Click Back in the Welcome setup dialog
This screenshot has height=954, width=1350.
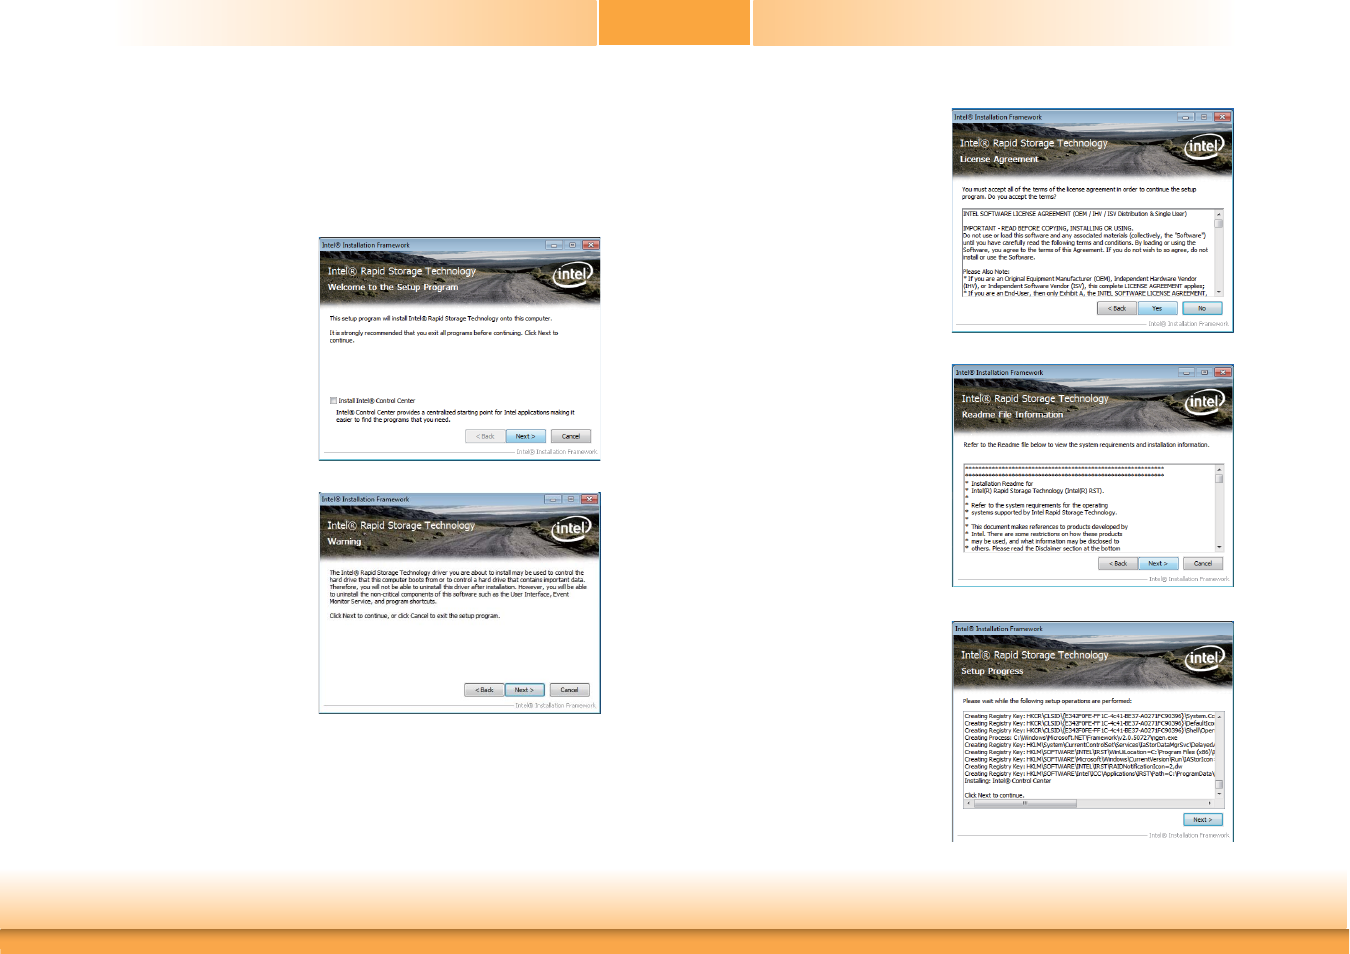tap(485, 436)
